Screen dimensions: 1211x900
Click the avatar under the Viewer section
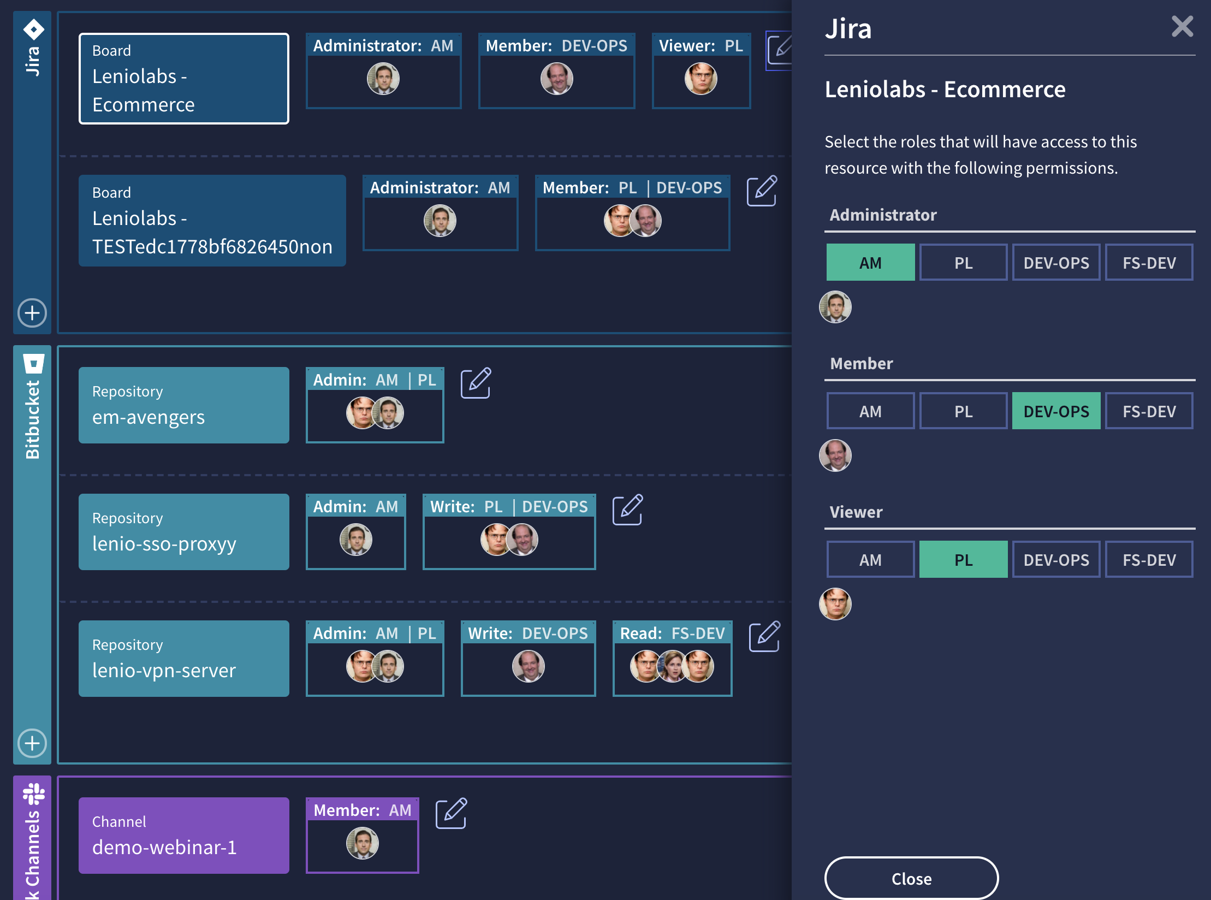835,604
